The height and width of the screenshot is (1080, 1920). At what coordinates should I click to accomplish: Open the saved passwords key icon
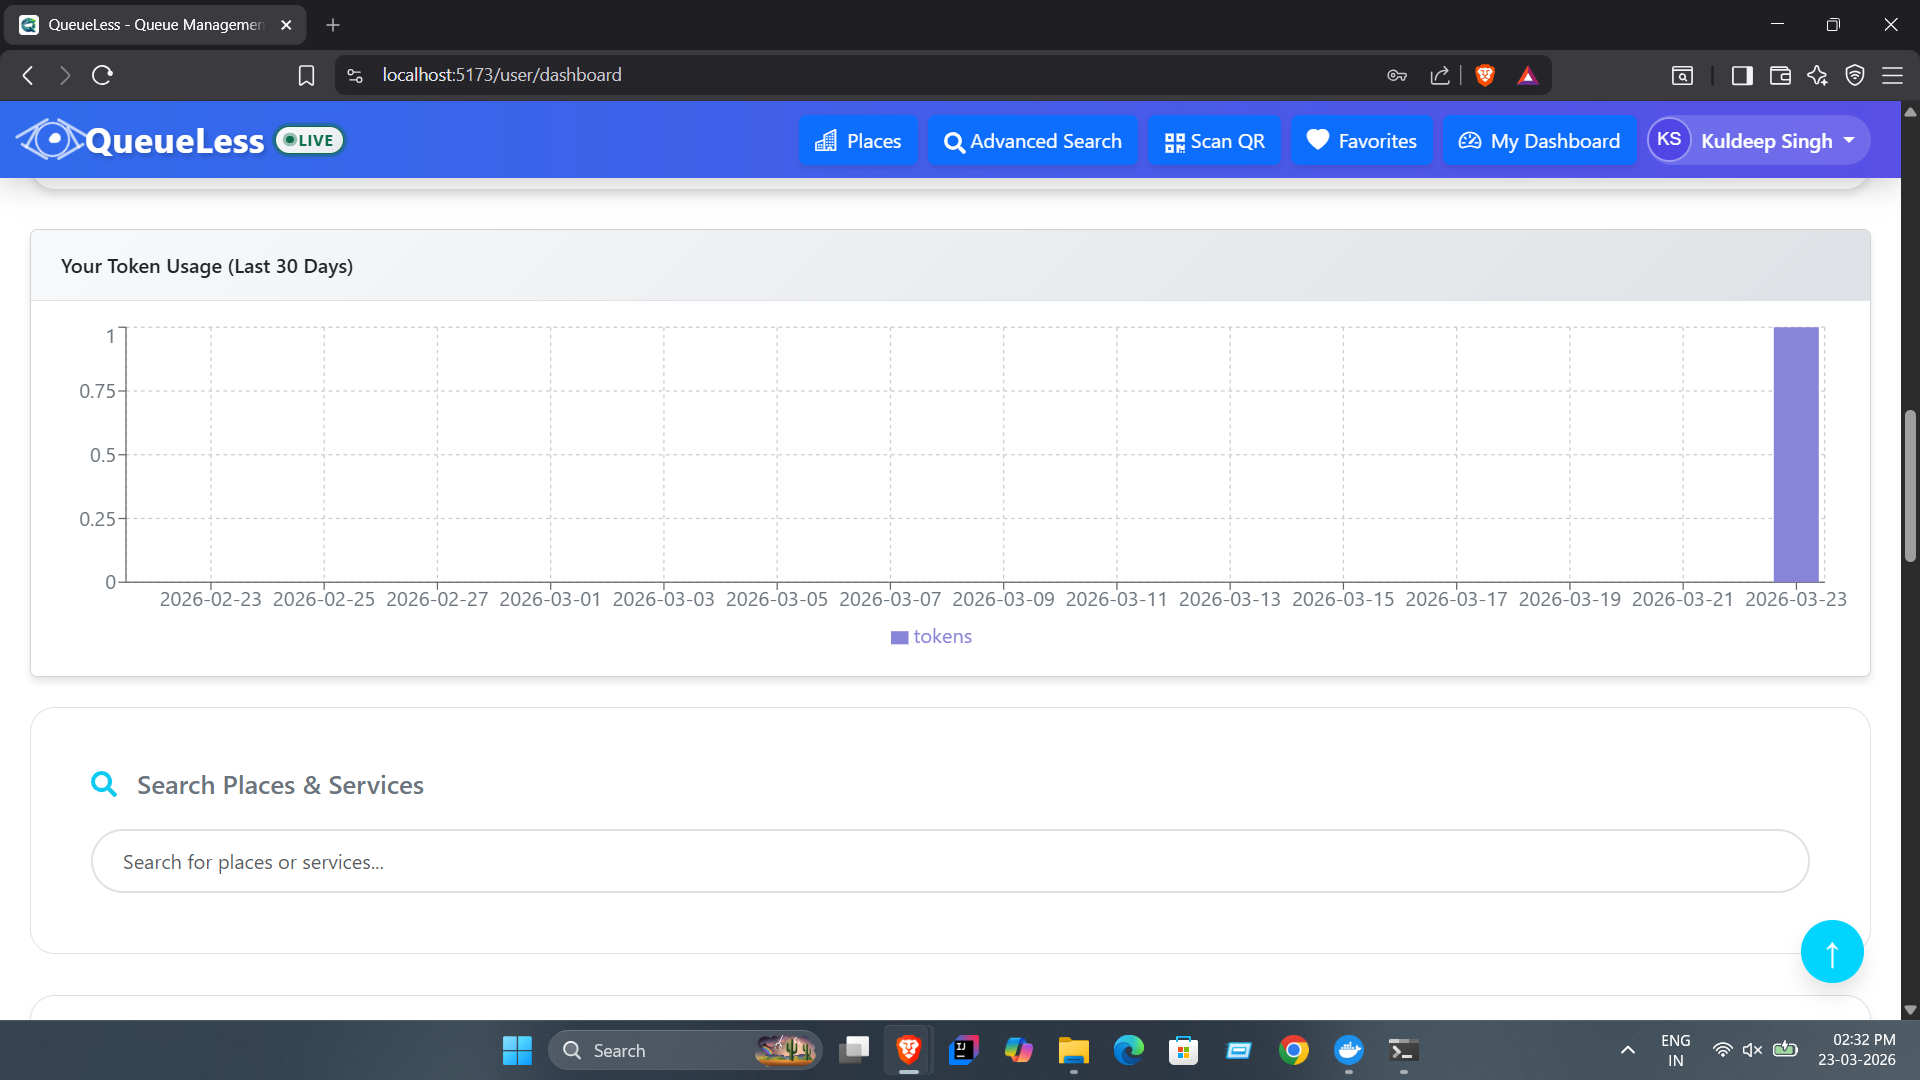(x=1397, y=75)
